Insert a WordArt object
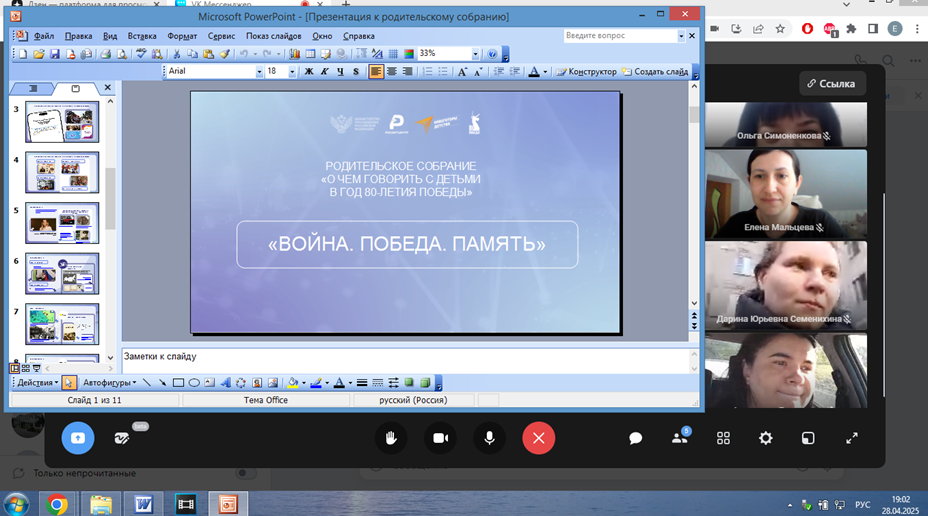The width and height of the screenshot is (928, 516). [225, 383]
